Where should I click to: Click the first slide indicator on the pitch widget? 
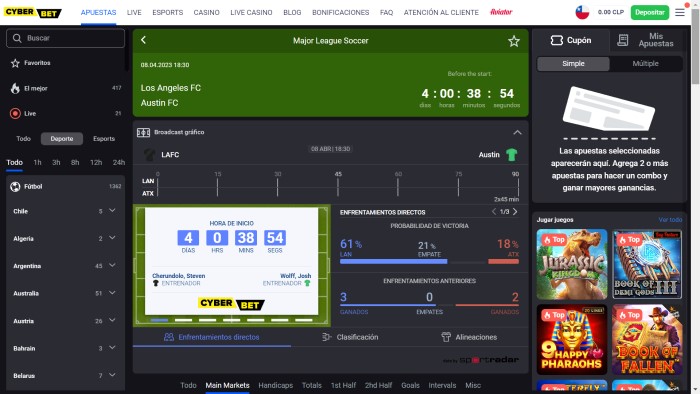(x=159, y=320)
